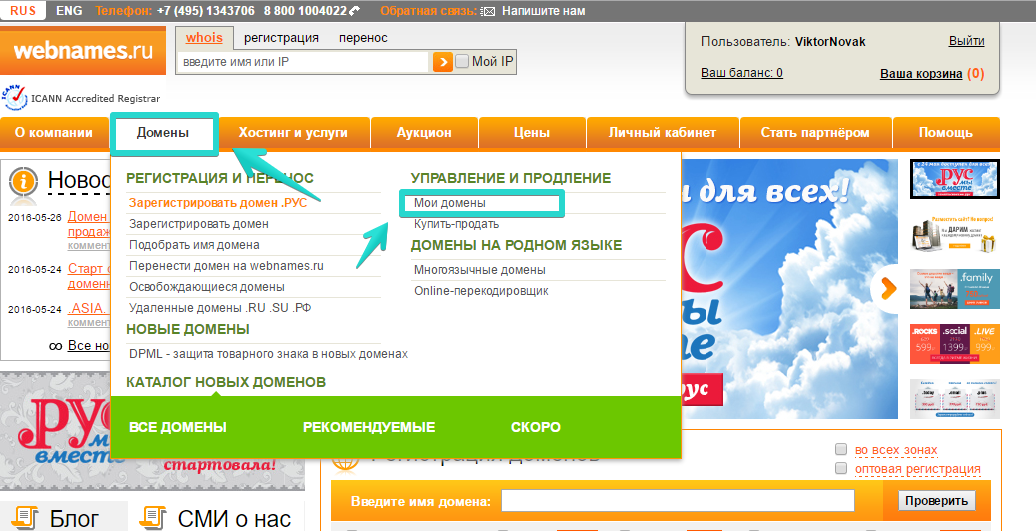1036x531 pixels.
Task: Open the Хостинг и услуги menu
Action: tap(293, 133)
